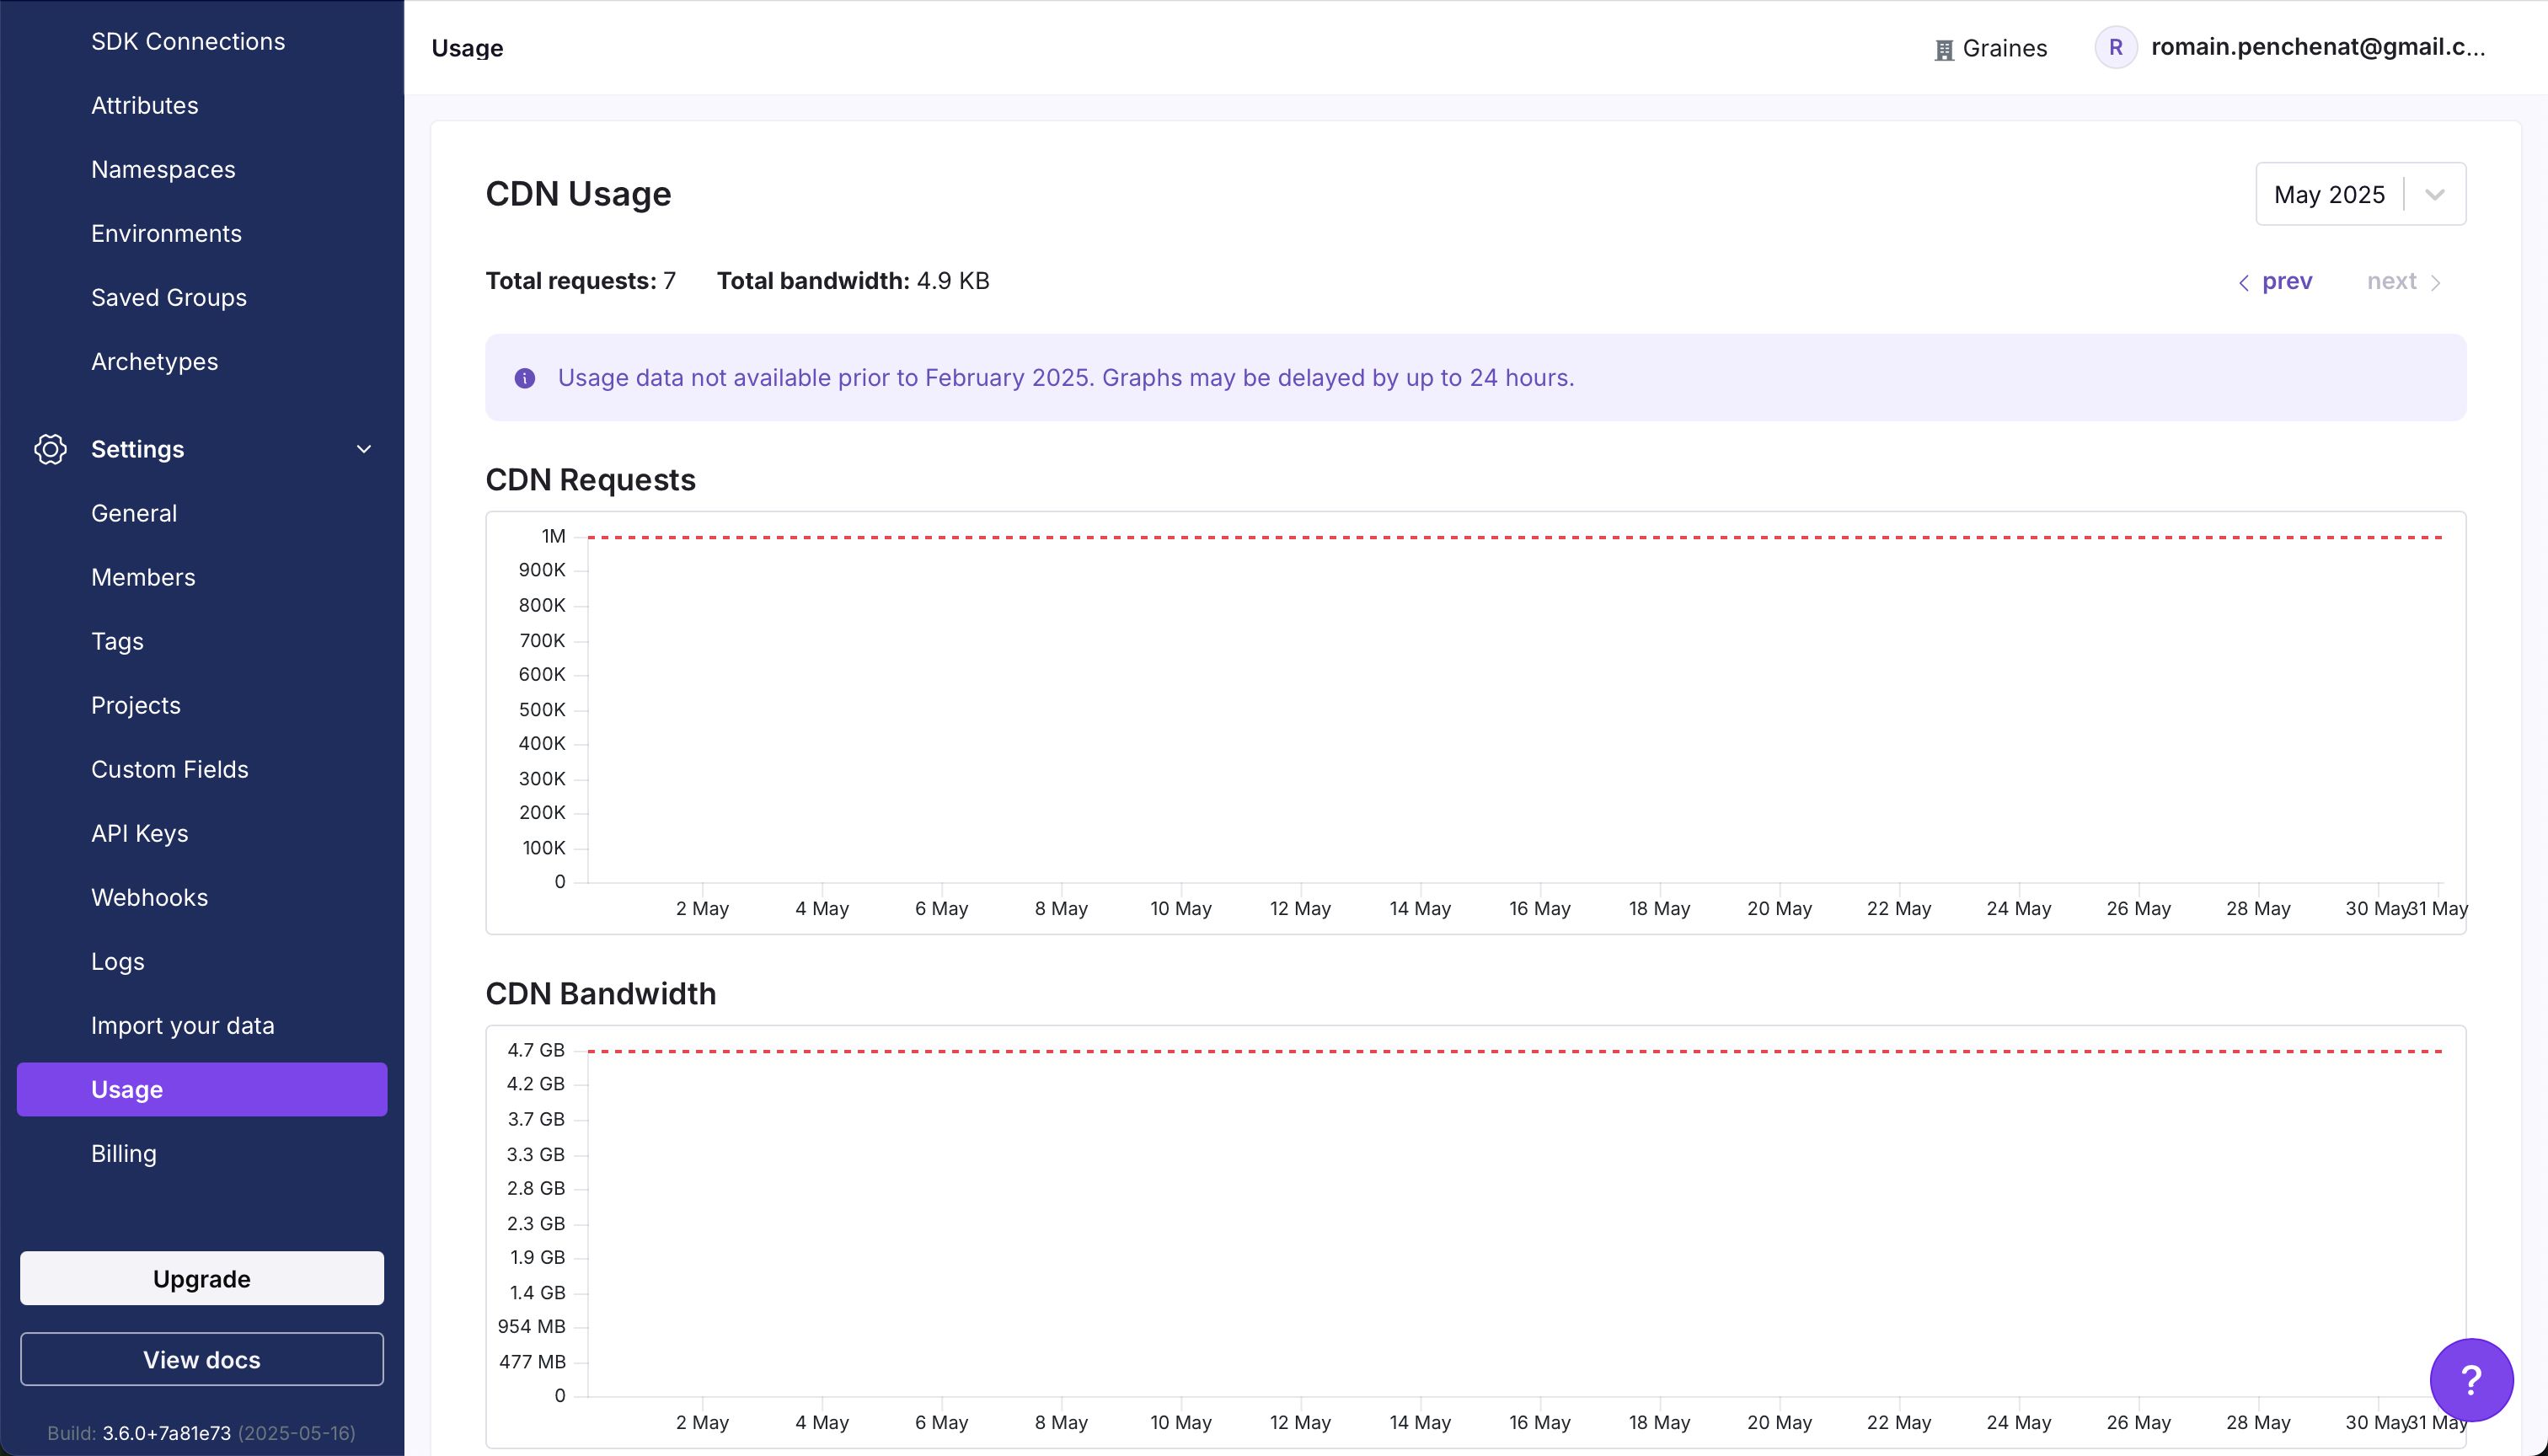
Task: Open Tags settings
Action: coord(117,641)
